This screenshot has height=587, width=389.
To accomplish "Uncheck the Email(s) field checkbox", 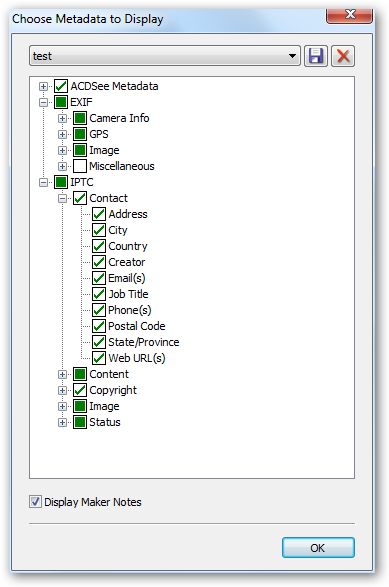I will click(x=99, y=278).
